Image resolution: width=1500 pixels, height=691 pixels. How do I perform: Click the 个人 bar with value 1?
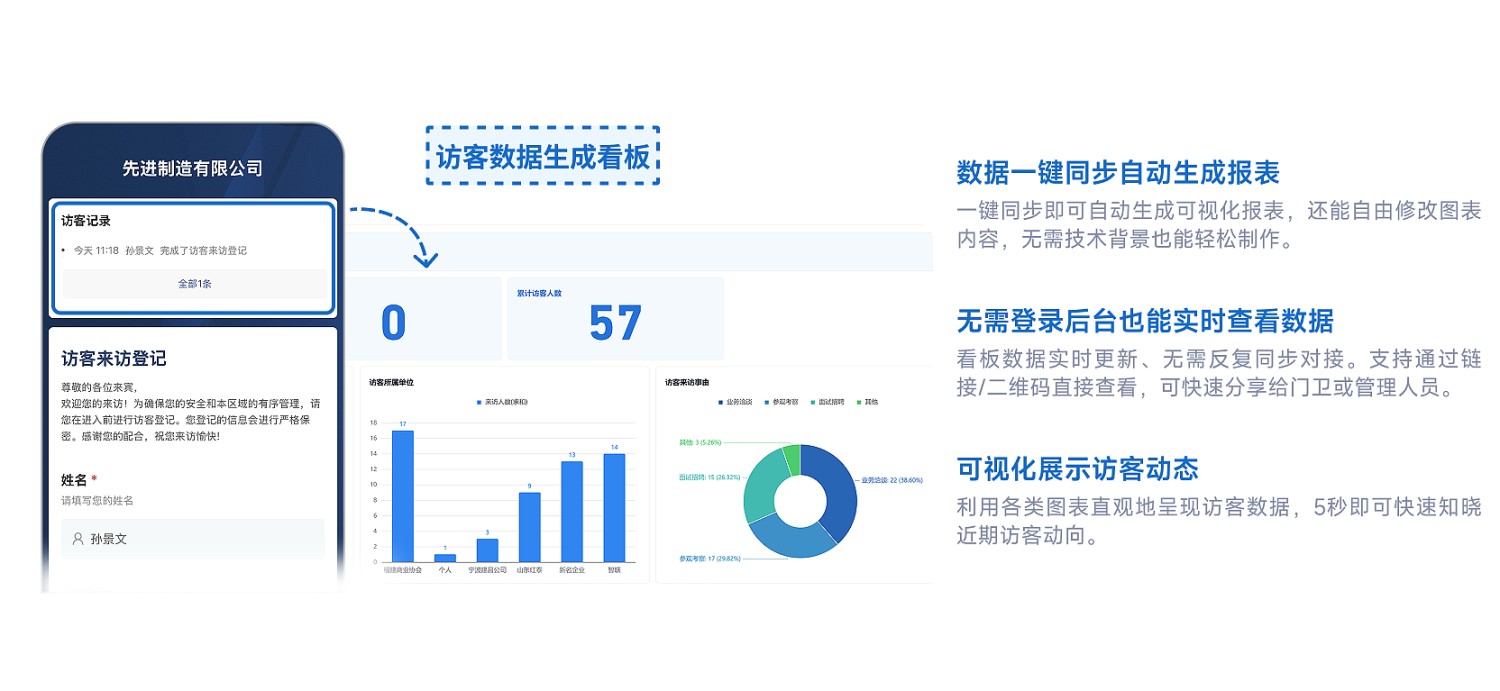445,558
